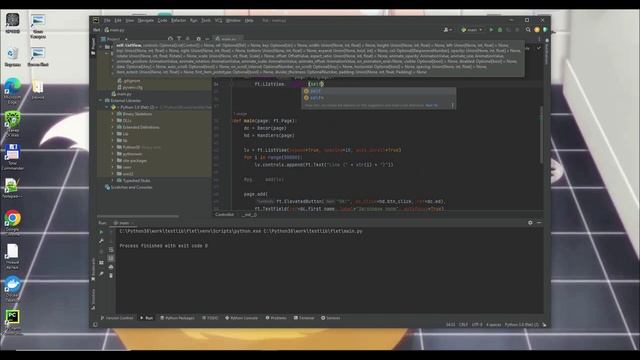Collapse the External Libraries node

tap(101, 100)
